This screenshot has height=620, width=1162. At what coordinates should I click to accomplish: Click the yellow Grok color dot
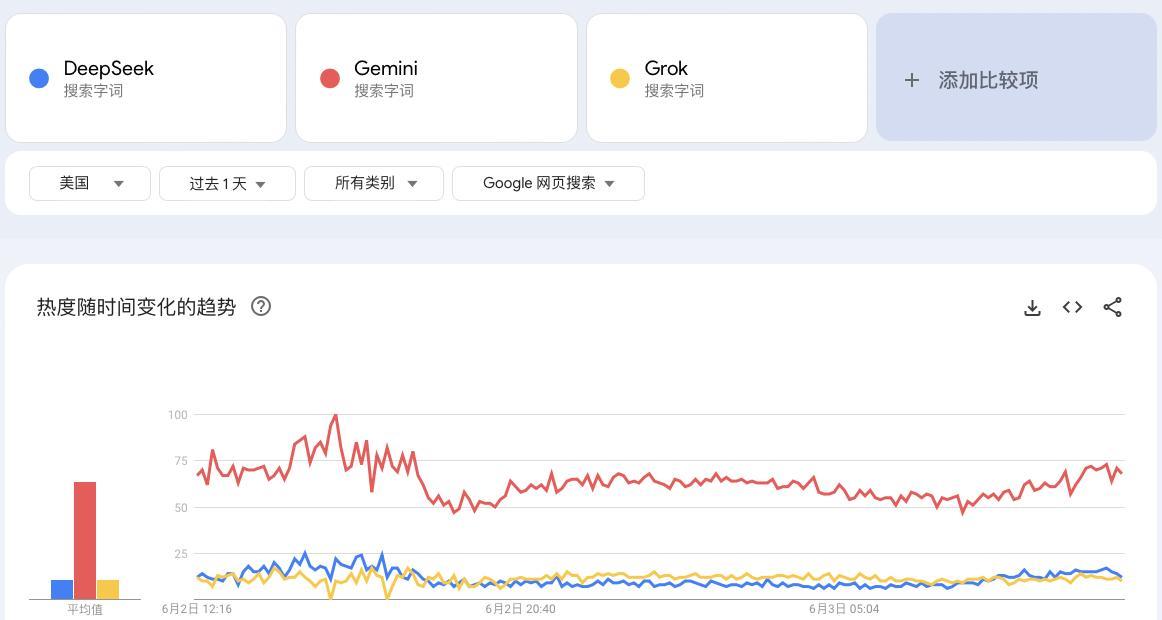[620, 78]
